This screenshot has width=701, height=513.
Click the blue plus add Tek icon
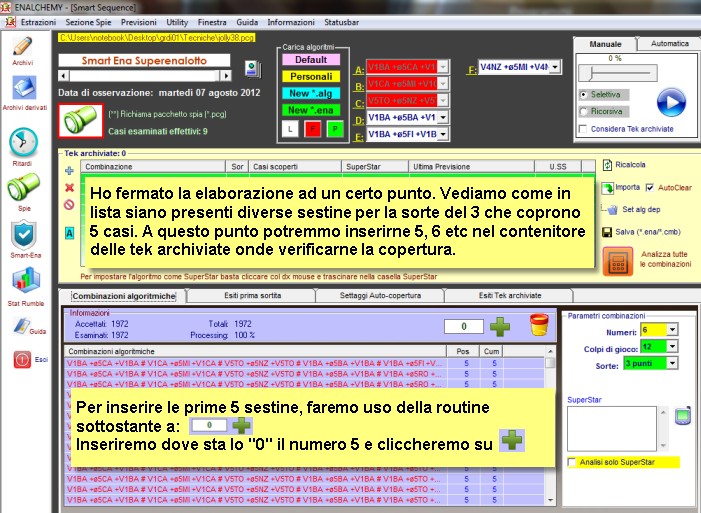tap(69, 171)
